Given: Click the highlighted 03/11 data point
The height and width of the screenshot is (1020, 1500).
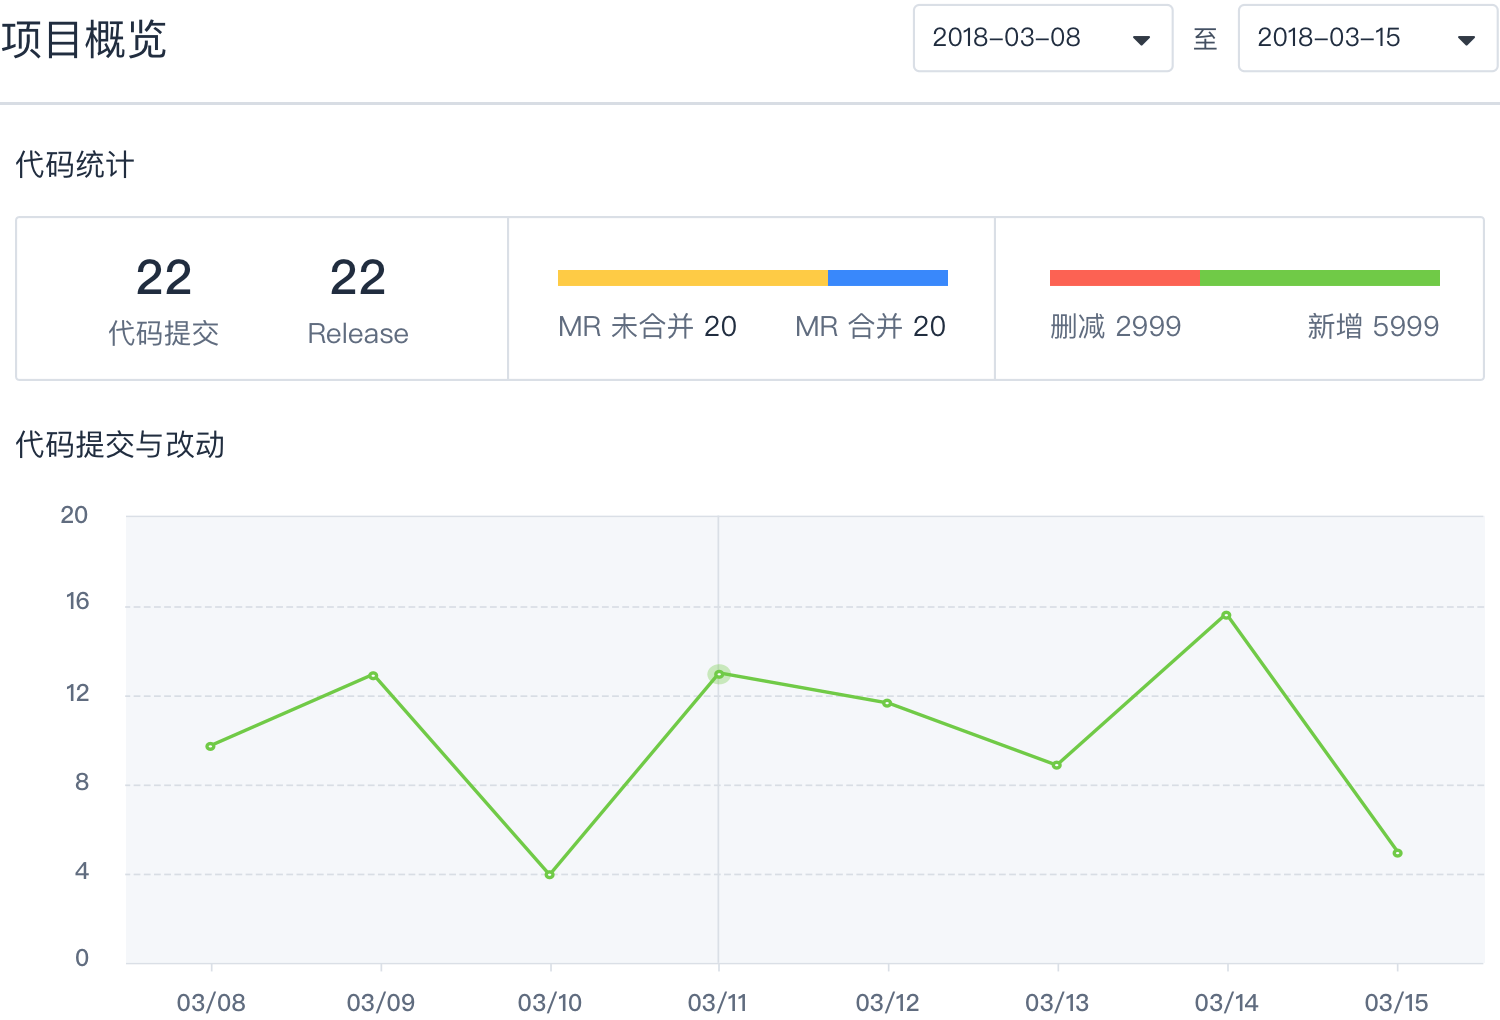Looking at the screenshot, I should coord(719,674).
